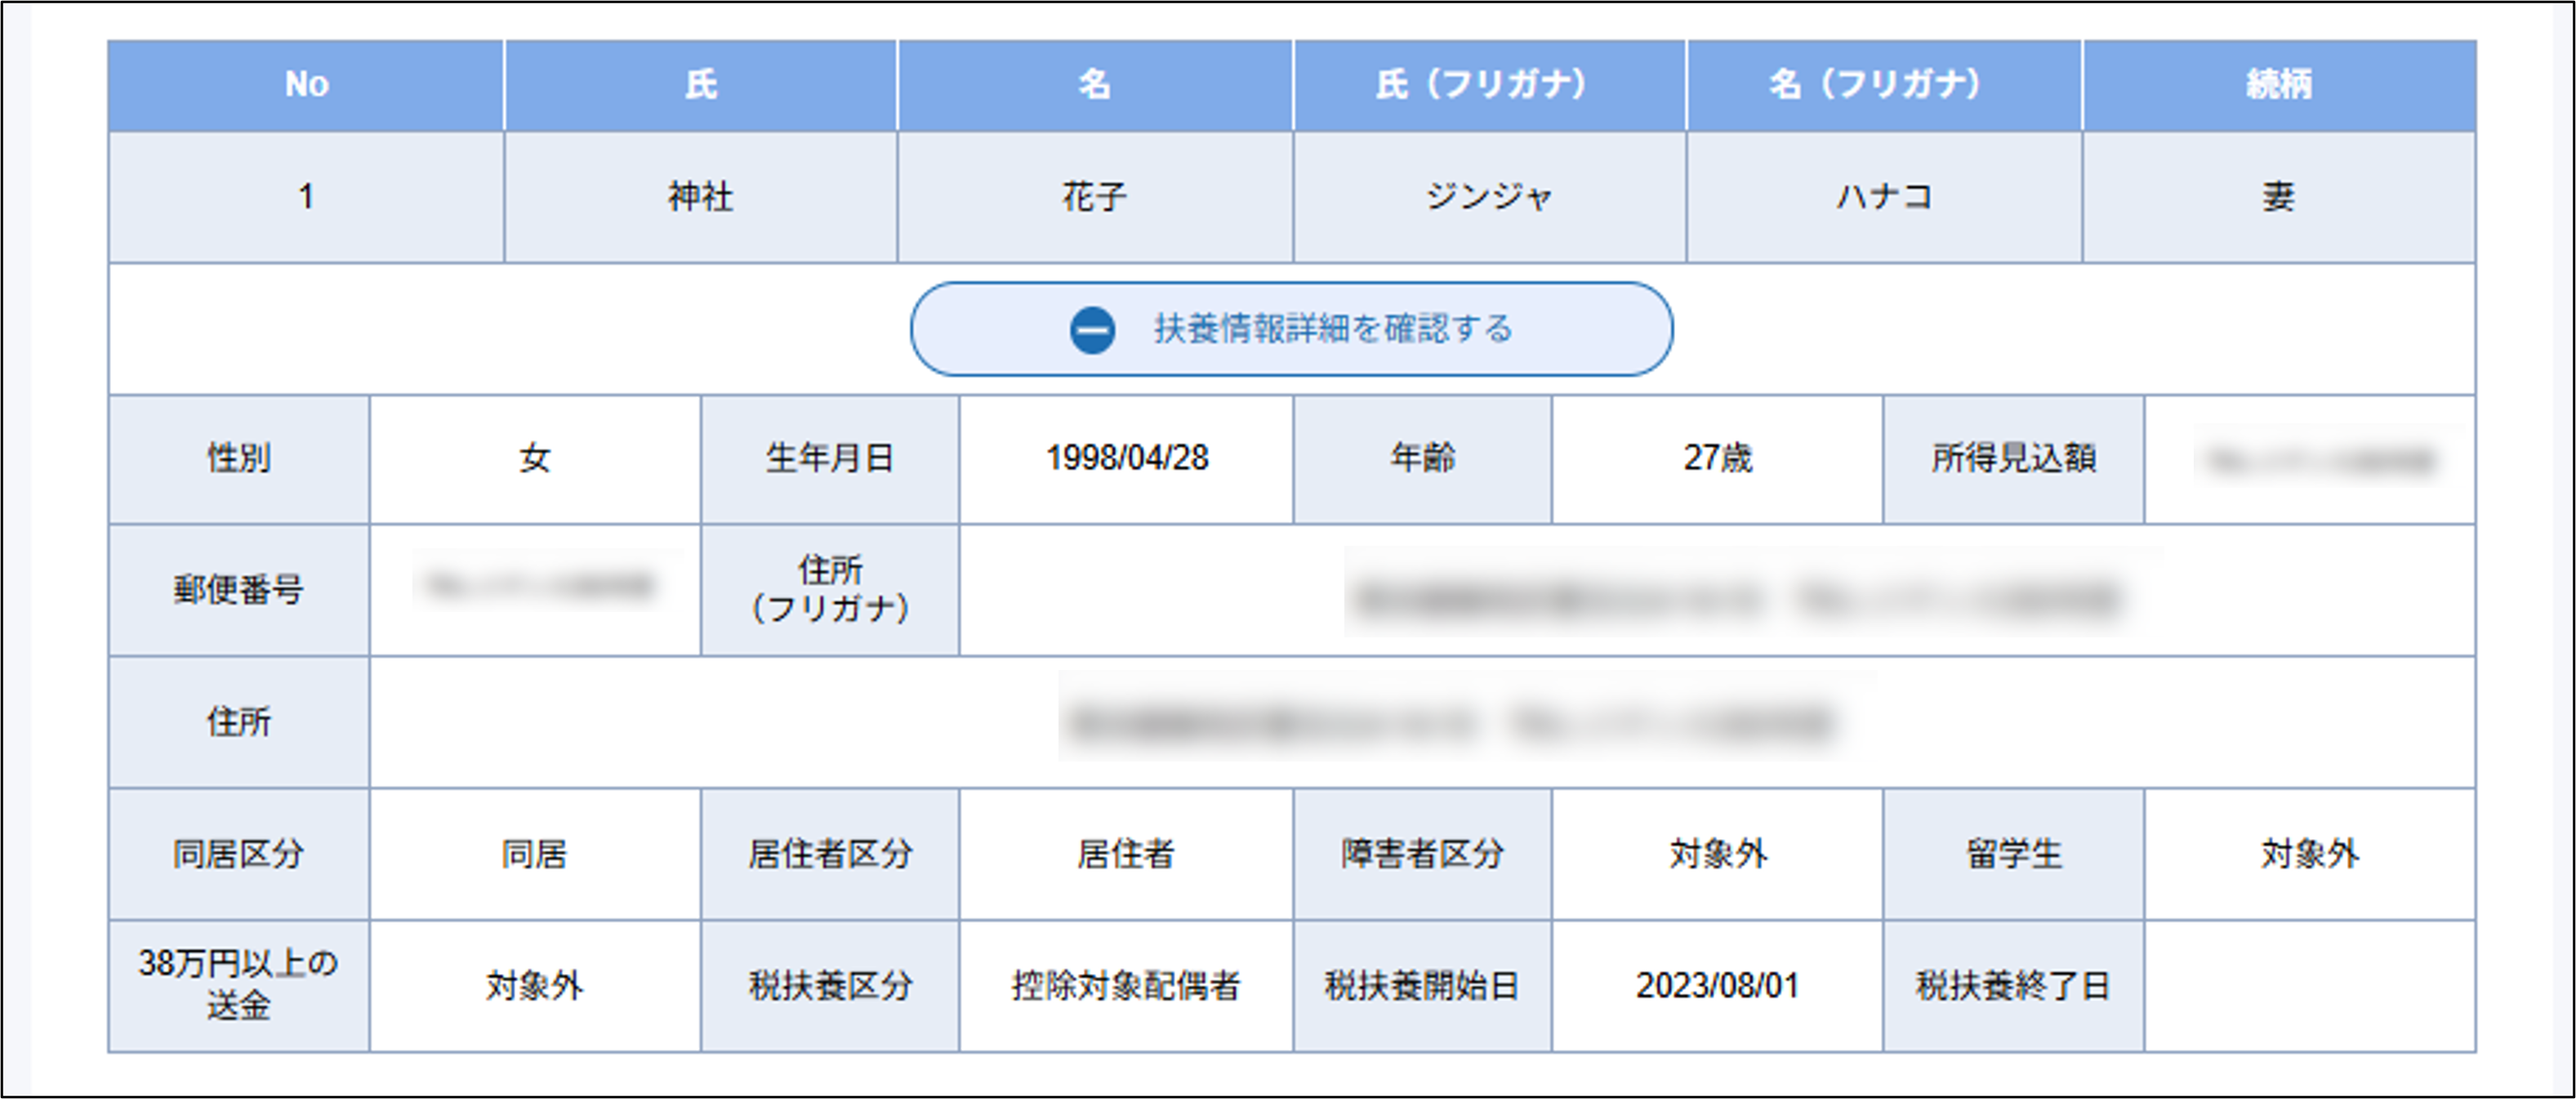Select the 花子 name cell
2576x1099 pixels.
point(1094,197)
